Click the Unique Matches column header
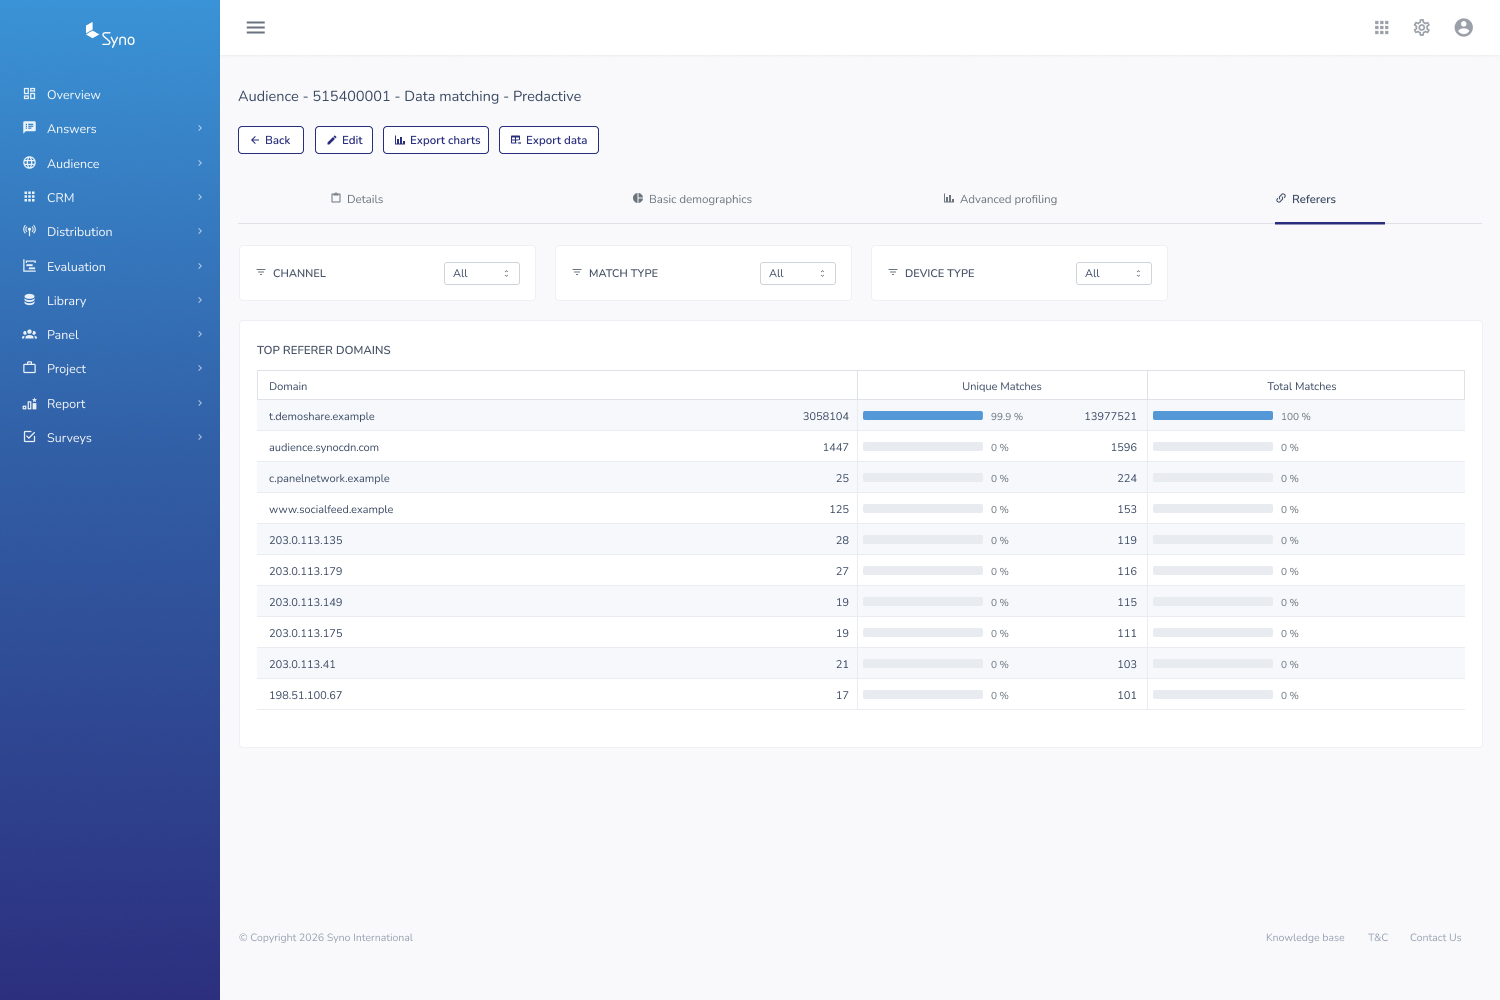Screen dimensions: 1500x1000 1002,386
